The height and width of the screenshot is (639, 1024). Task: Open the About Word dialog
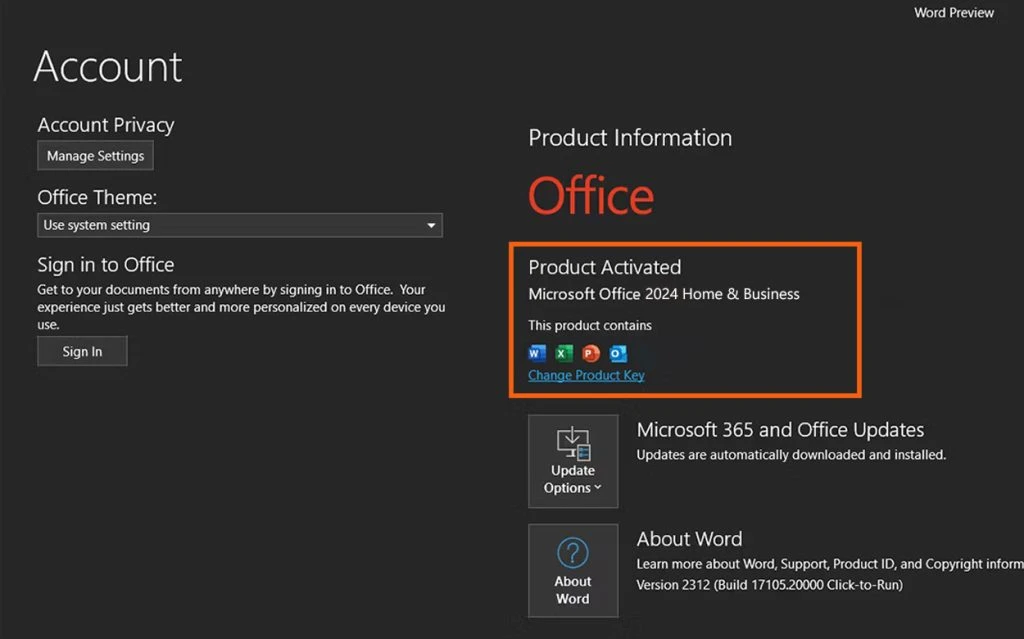click(573, 570)
